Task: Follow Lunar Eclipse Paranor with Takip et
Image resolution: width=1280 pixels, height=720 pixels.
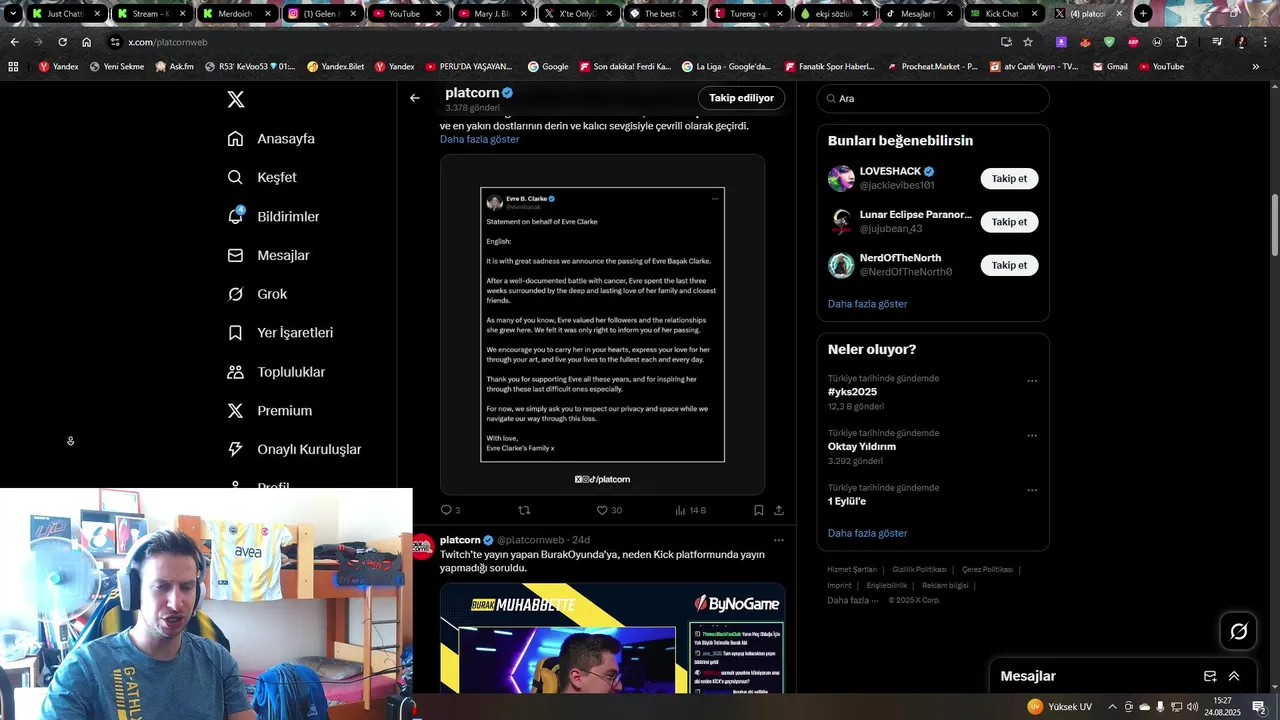Action: coord(1009,222)
